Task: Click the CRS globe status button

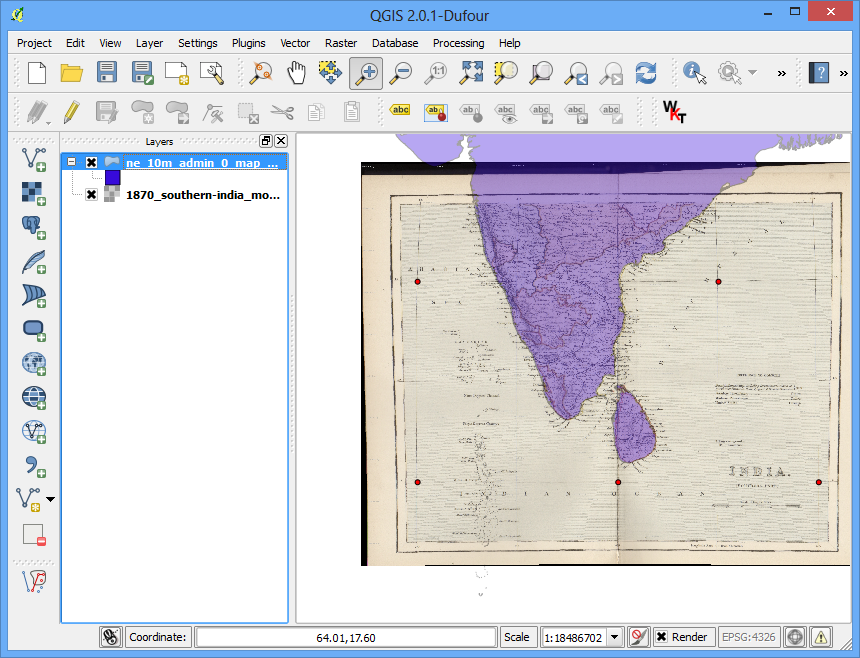Action: (795, 637)
